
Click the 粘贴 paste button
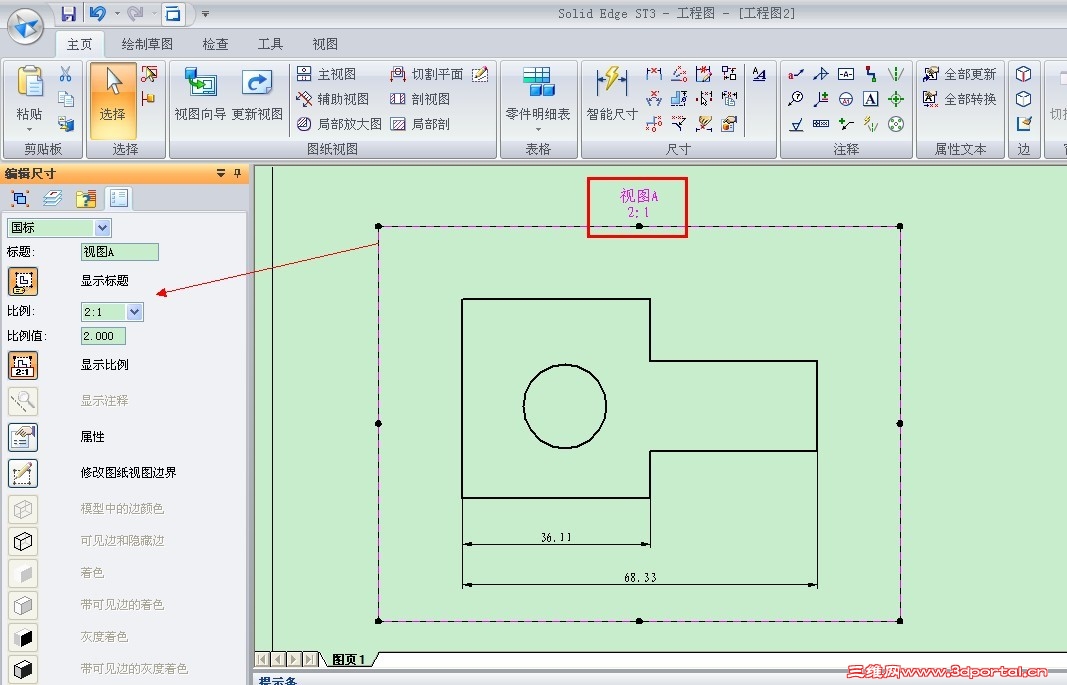pos(29,93)
